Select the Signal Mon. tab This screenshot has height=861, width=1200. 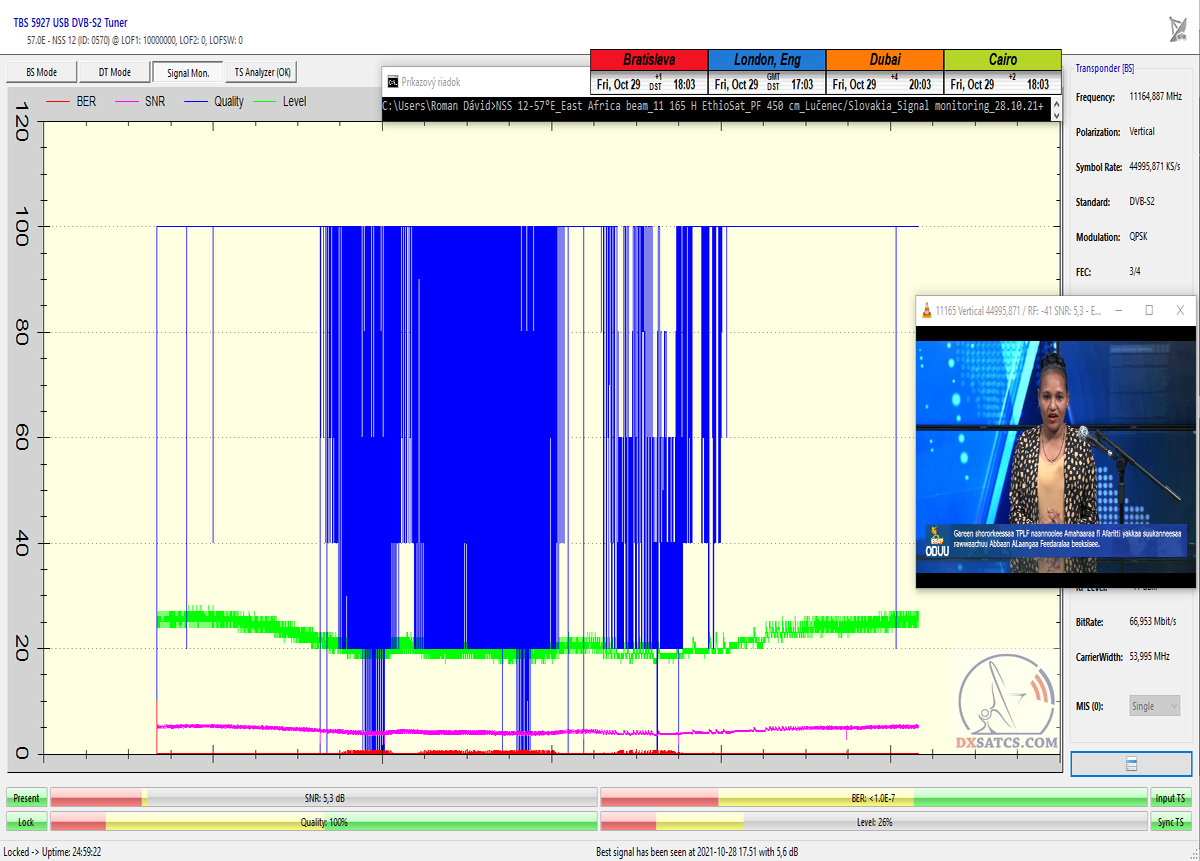tap(188, 72)
